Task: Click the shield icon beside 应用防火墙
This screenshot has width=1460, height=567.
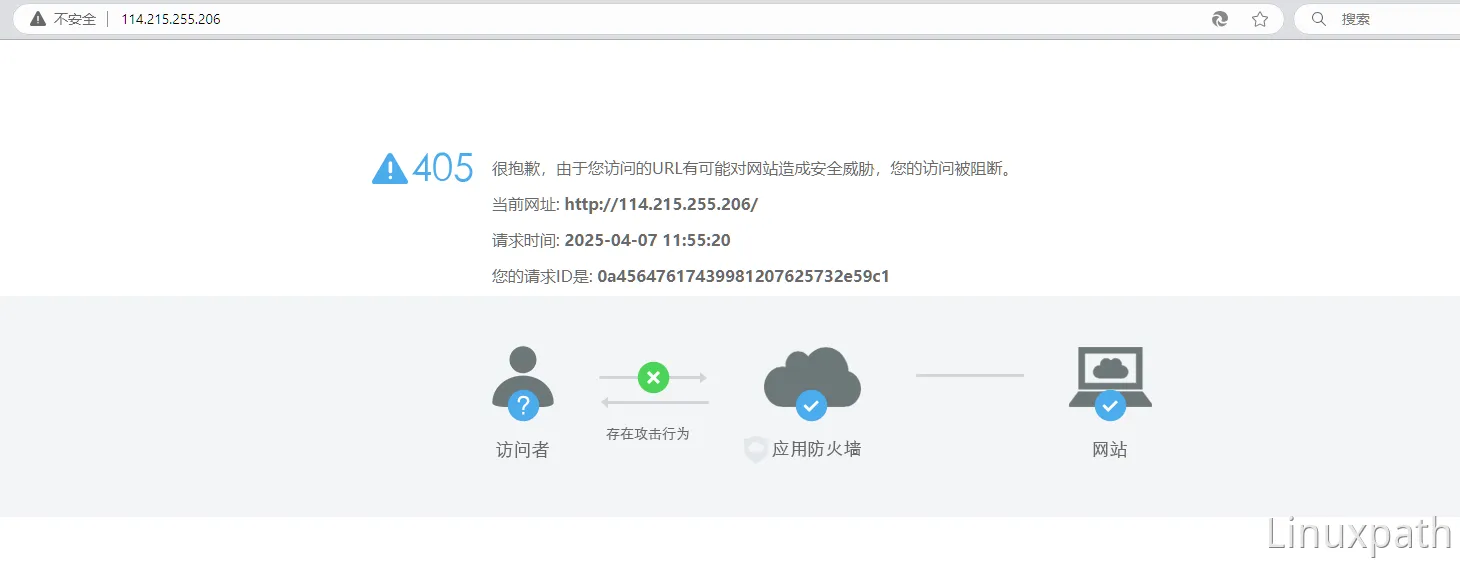Action: coord(756,449)
